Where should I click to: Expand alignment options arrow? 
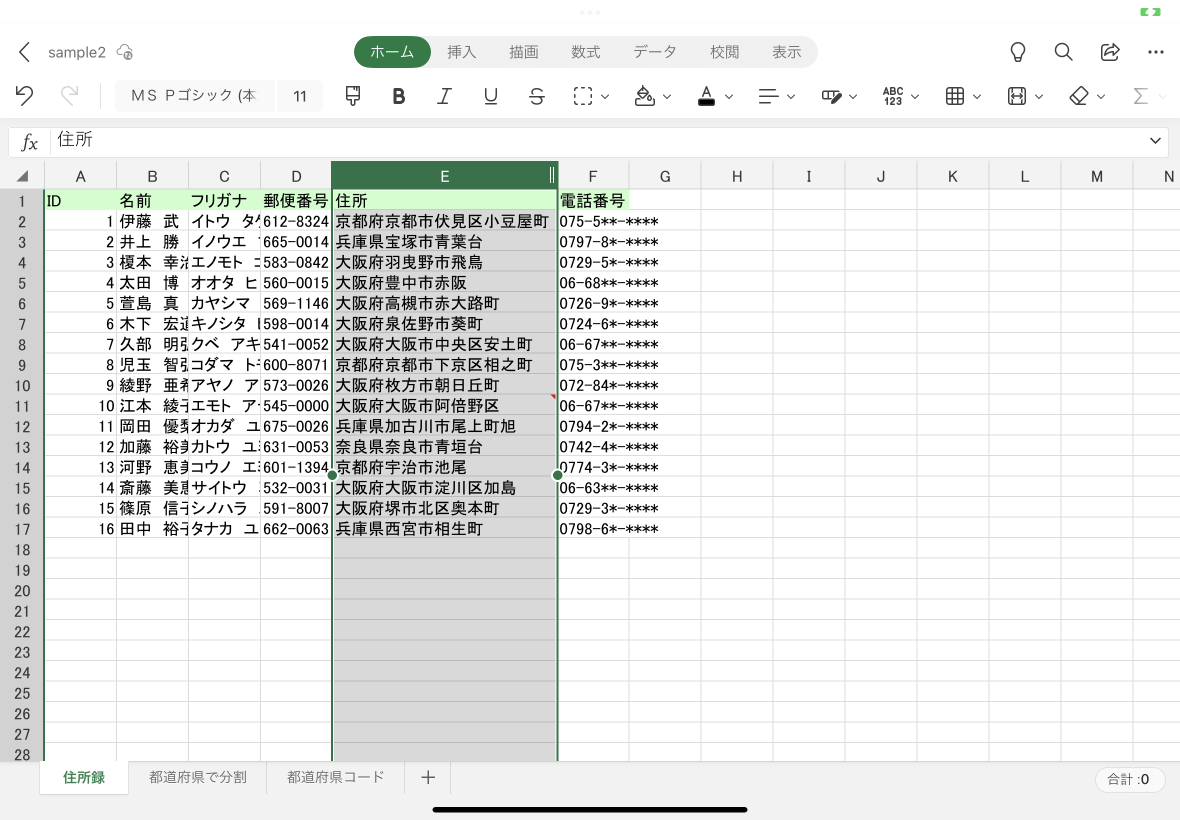click(791, 96)
